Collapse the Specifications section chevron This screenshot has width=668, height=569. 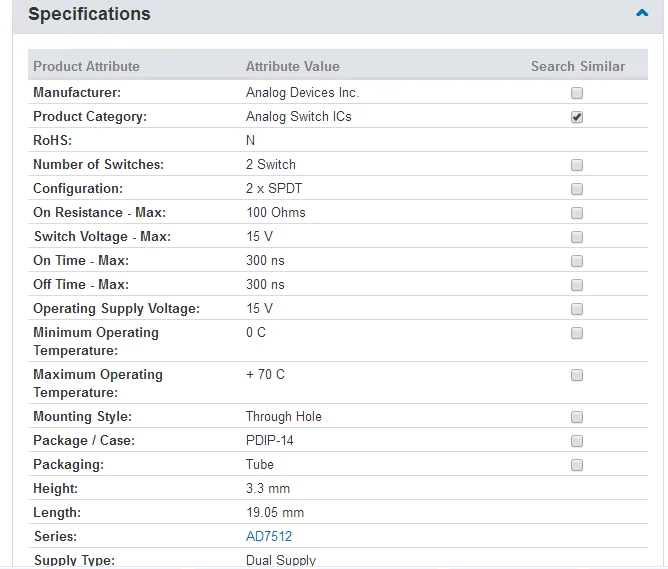click(x=642, y=13)
